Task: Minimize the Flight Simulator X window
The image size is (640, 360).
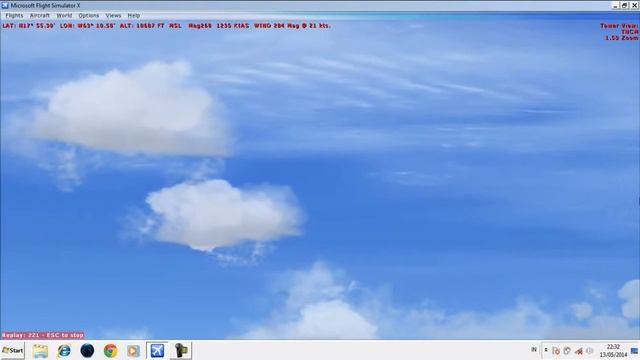Action: (616, 5)
